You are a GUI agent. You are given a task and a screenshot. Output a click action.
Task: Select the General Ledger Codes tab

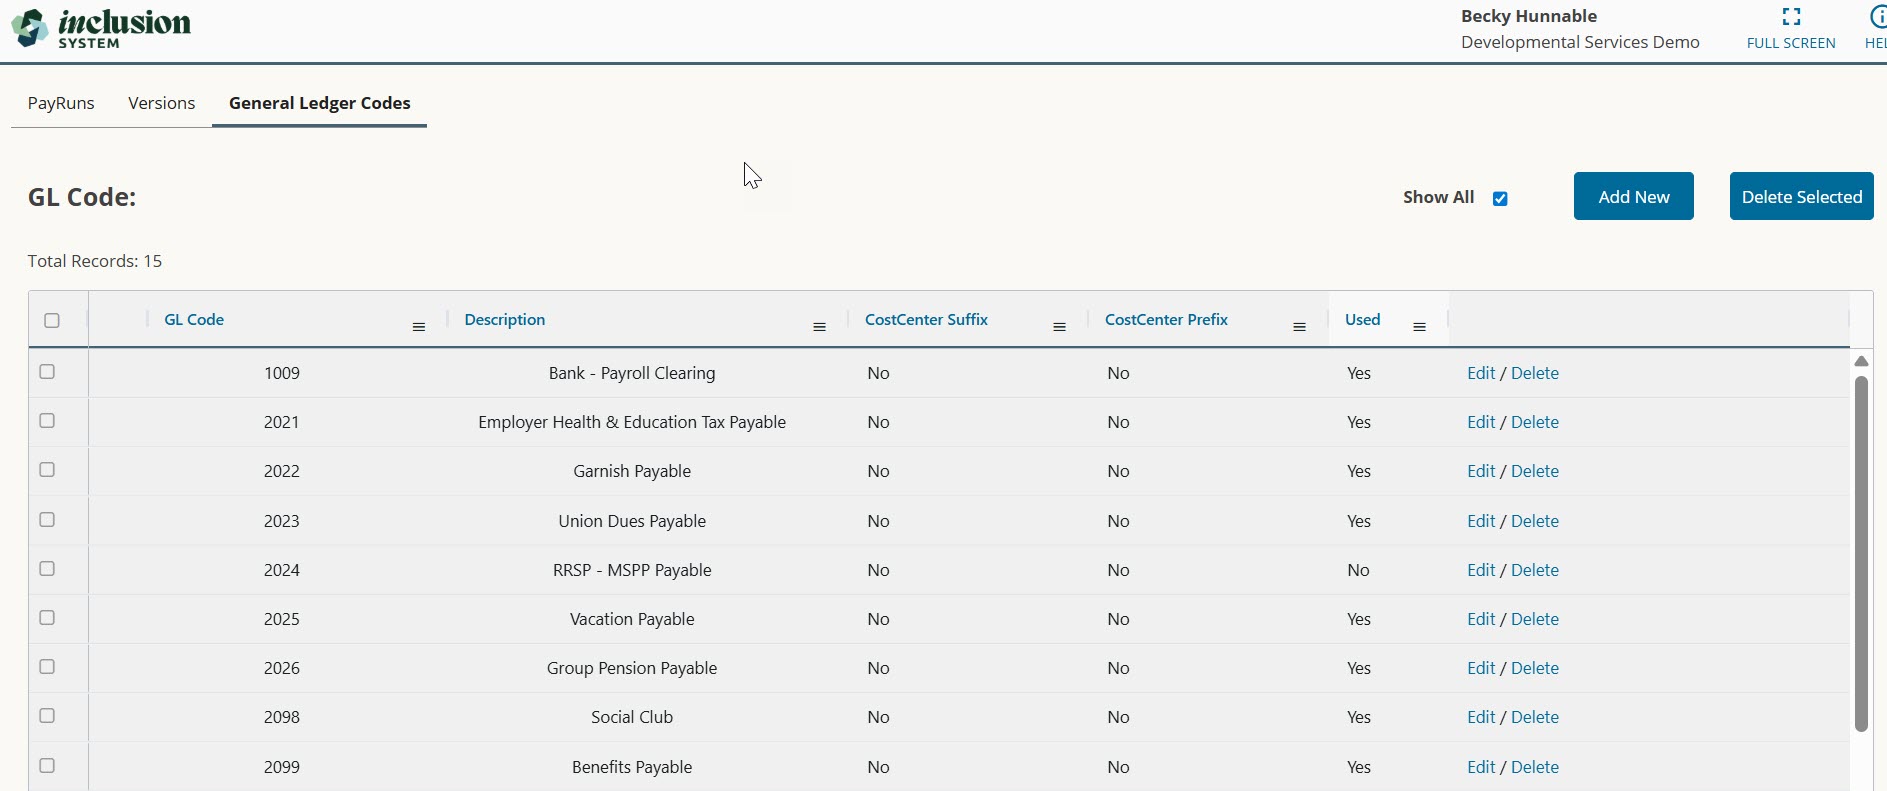[320, 103]
